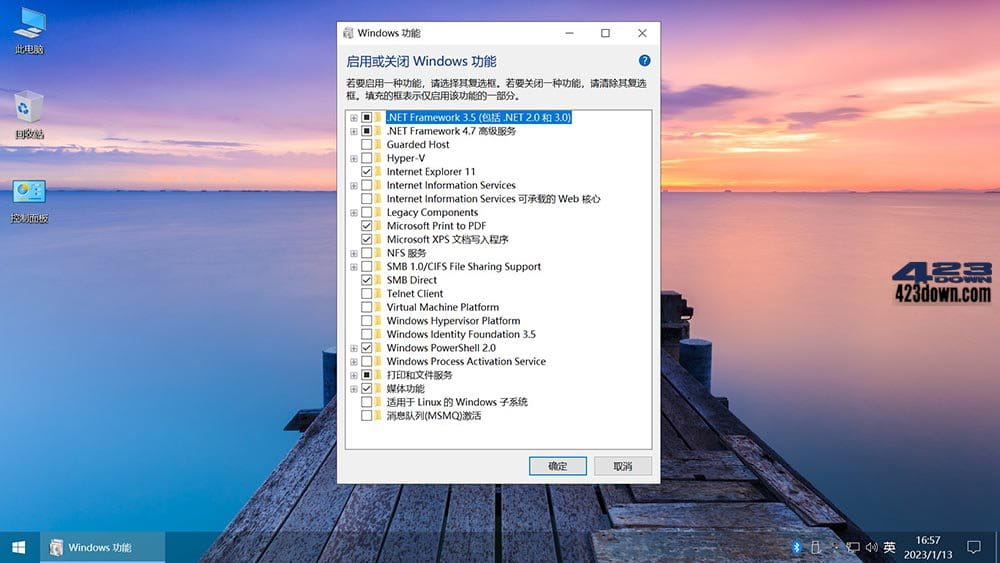Enable Virtual Machine Platform checkbox

[366, 307]
